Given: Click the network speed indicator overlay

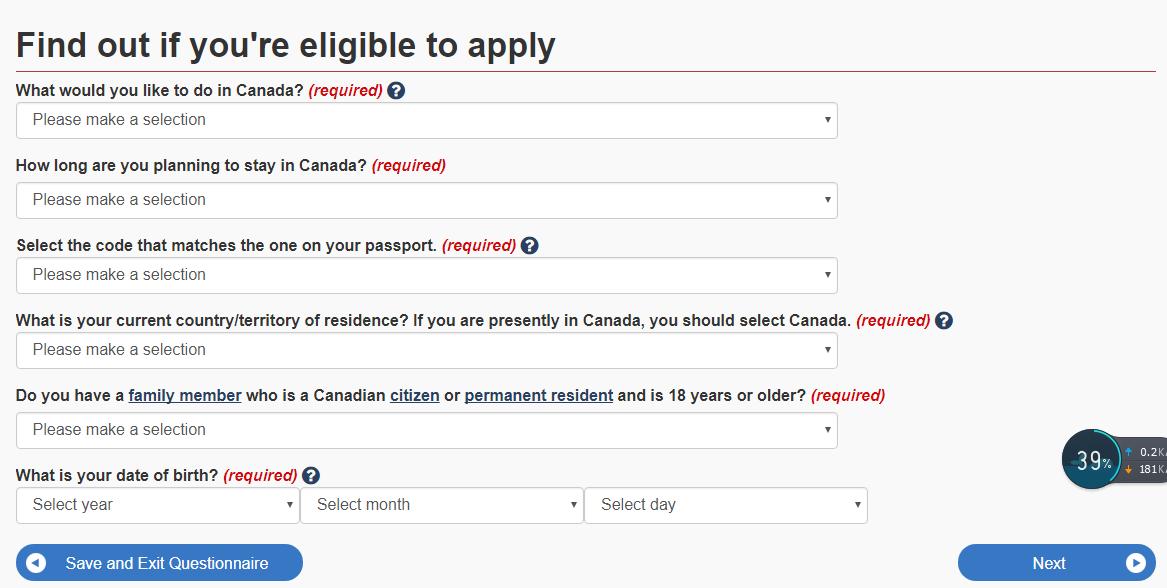Looking at the screenshot, I should point(1146,460).
